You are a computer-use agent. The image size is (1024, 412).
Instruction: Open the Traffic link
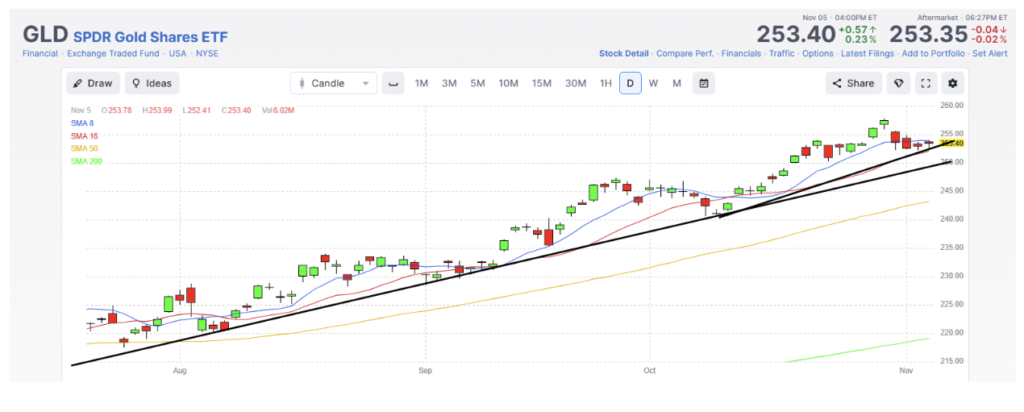coord(782,54)
